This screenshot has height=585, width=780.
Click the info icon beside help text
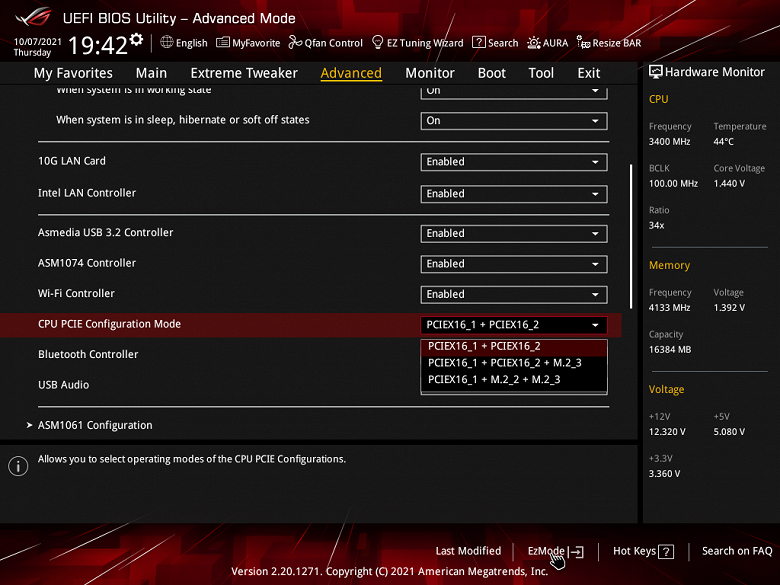coord(18,466)
